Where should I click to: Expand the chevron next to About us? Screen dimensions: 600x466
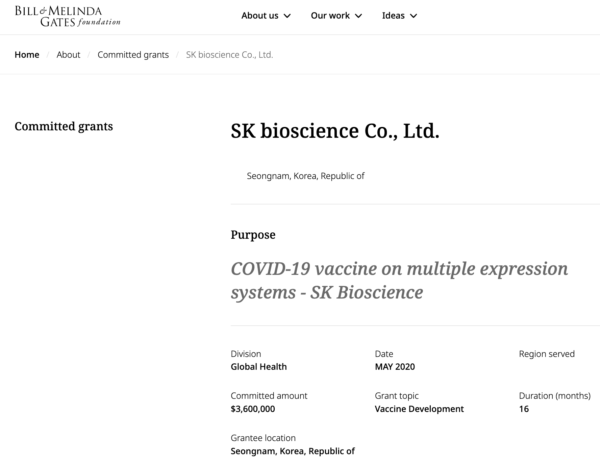288,16
